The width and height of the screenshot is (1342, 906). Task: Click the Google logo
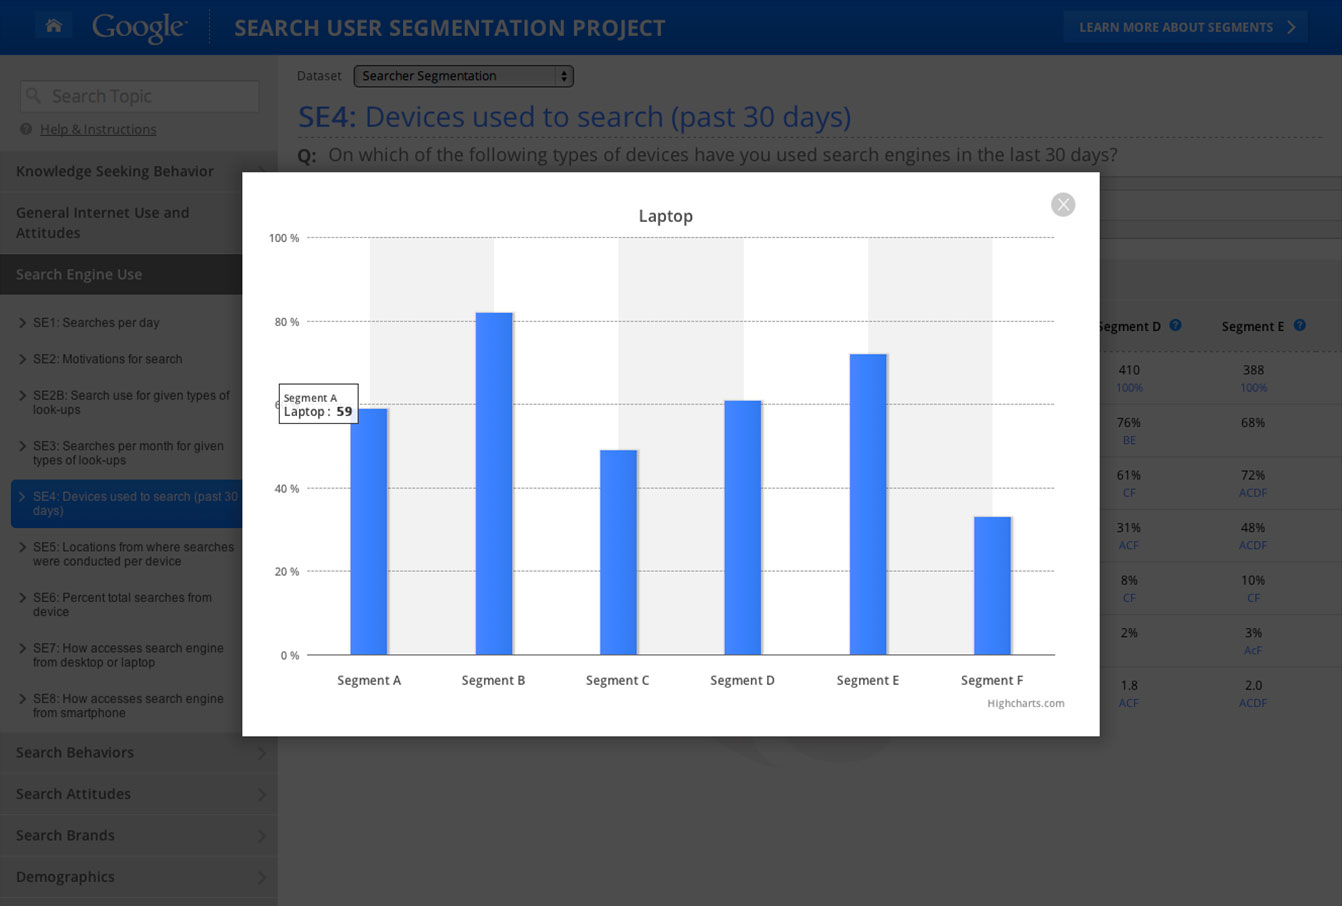[139, 27]
